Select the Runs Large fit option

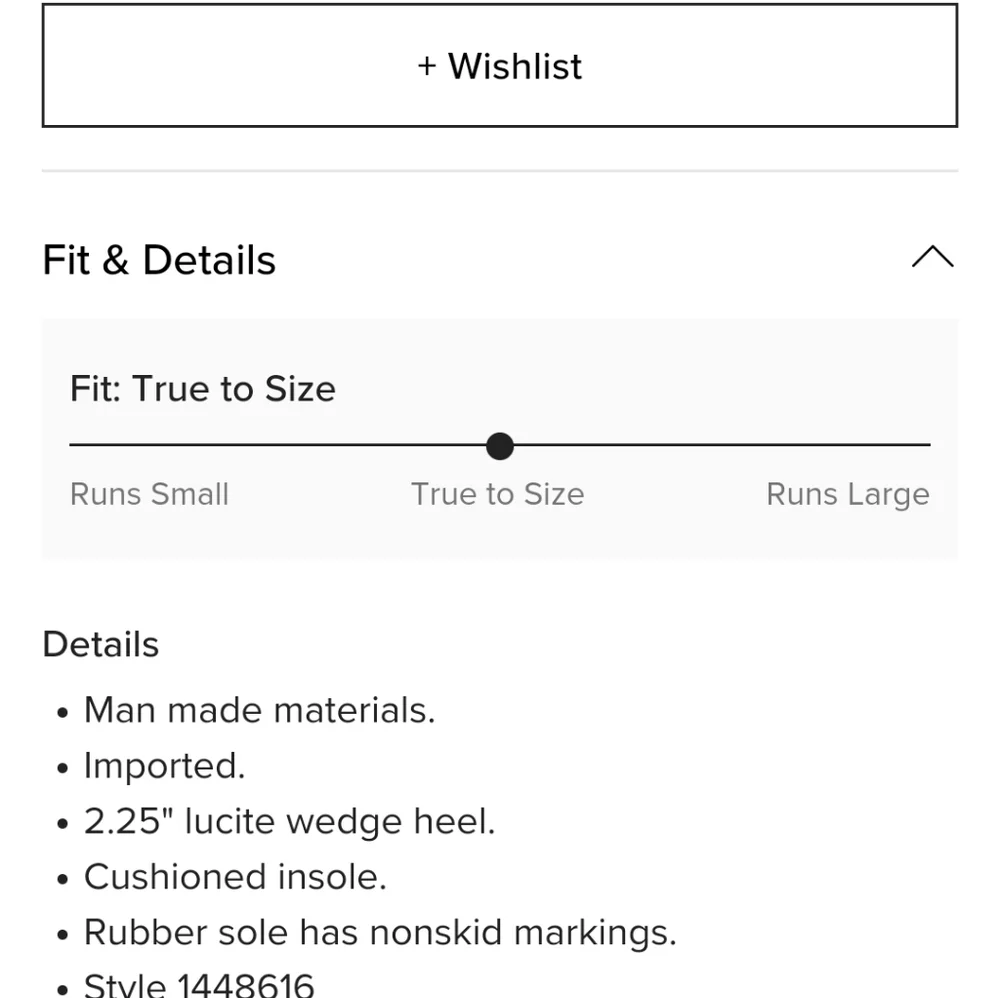[x=847, y=493]
